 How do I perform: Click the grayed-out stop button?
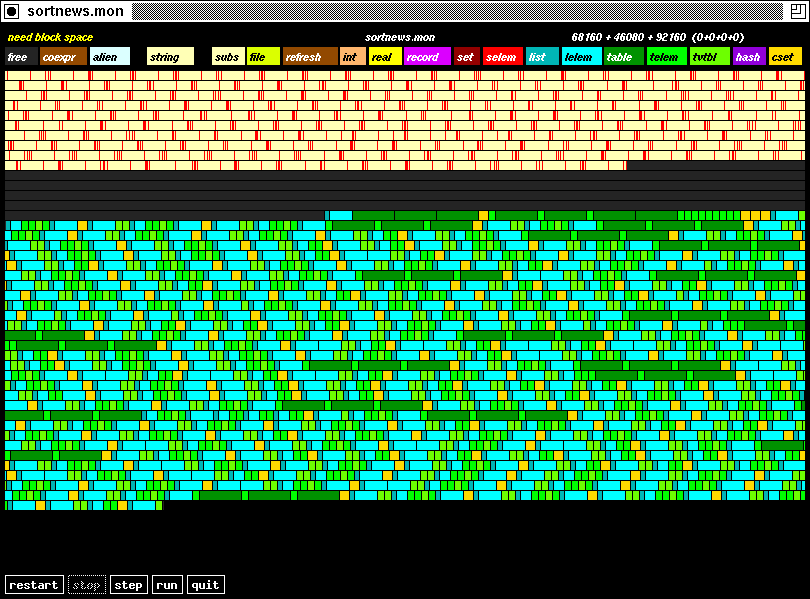[87, 585]
